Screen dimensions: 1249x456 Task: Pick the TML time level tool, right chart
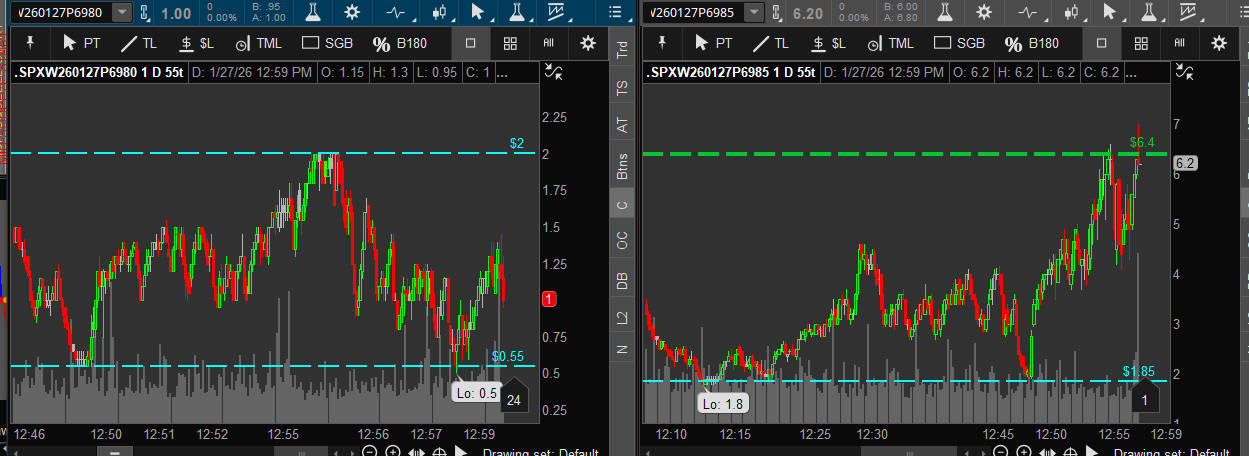tap(889, 43)
